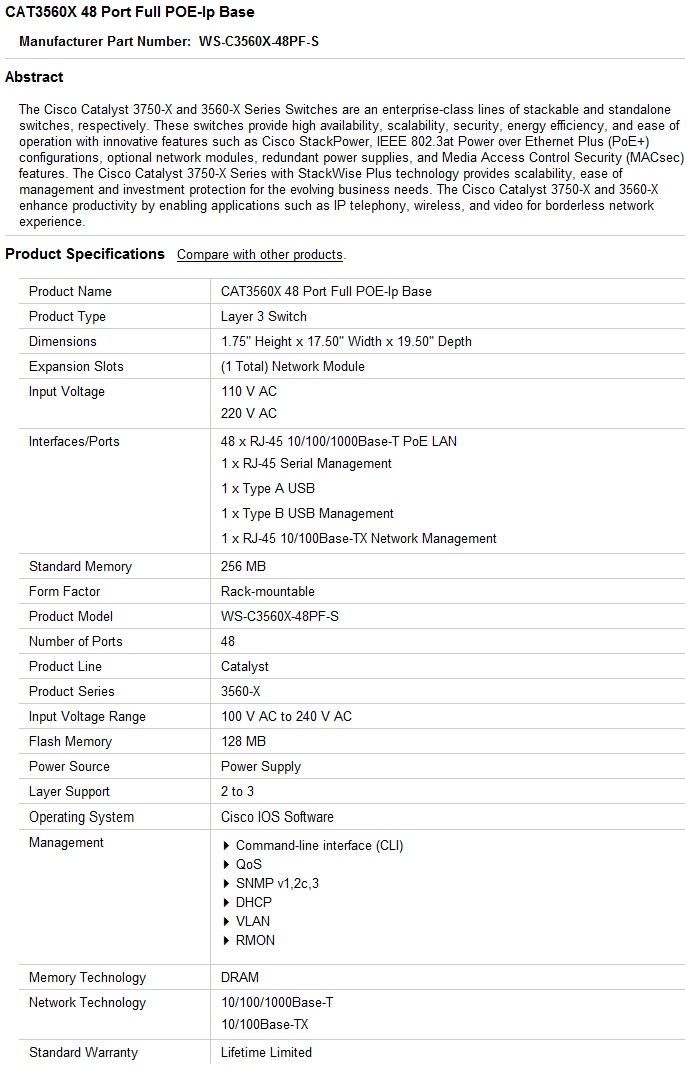Select the Rack-mountable form factor value

point(267,592)
